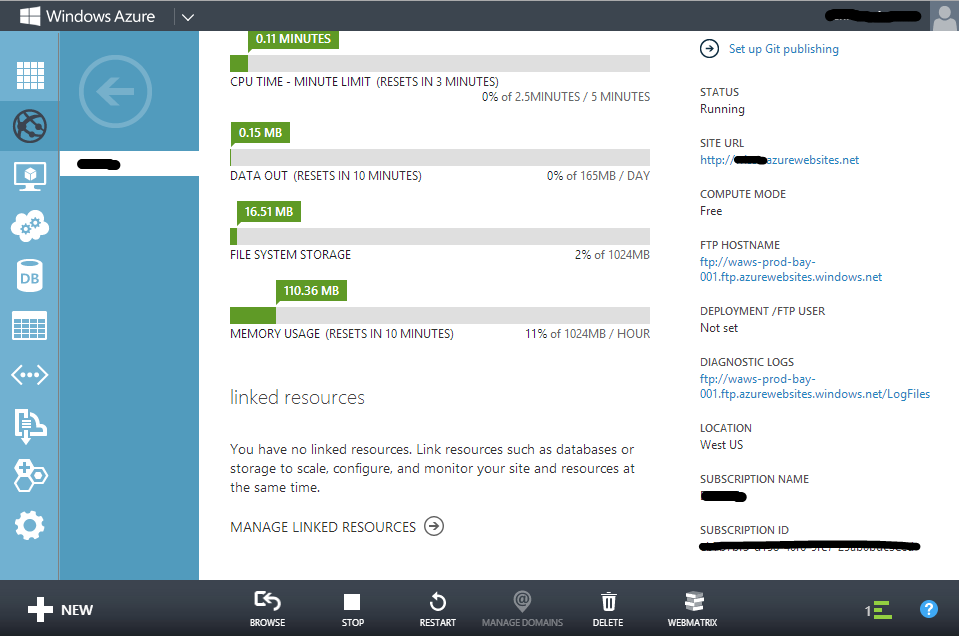Image resolution: width=959 pixels, height=636 pixels.
Task: Open the Set up Git publishing link
Action: coord(783,49)
